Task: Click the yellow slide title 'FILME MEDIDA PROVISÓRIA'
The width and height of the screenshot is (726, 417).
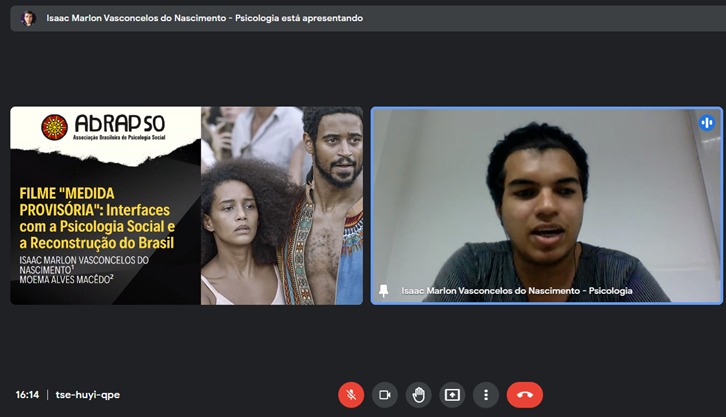Action: pos(97,218)
